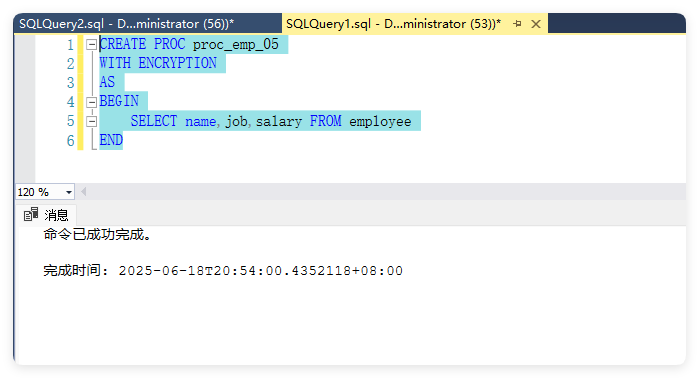Click the CREATE keyword on line 1

click(123, 44)
